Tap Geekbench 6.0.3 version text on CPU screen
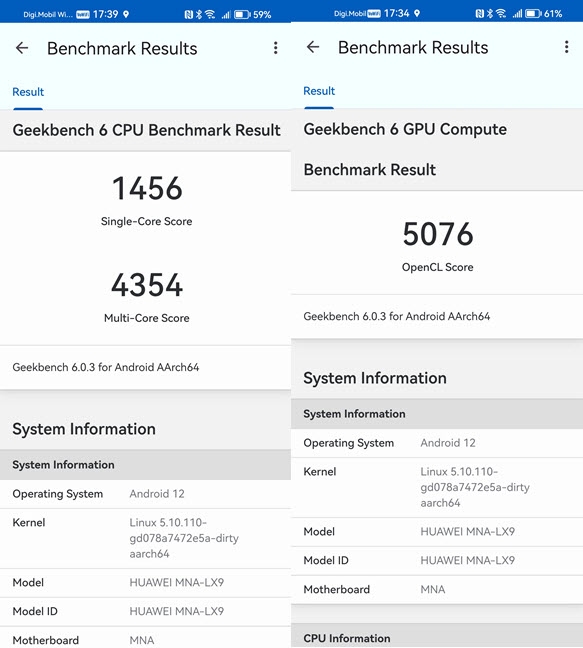The width and height of the screenshot is (583, 648). click(x=106, y=367)
